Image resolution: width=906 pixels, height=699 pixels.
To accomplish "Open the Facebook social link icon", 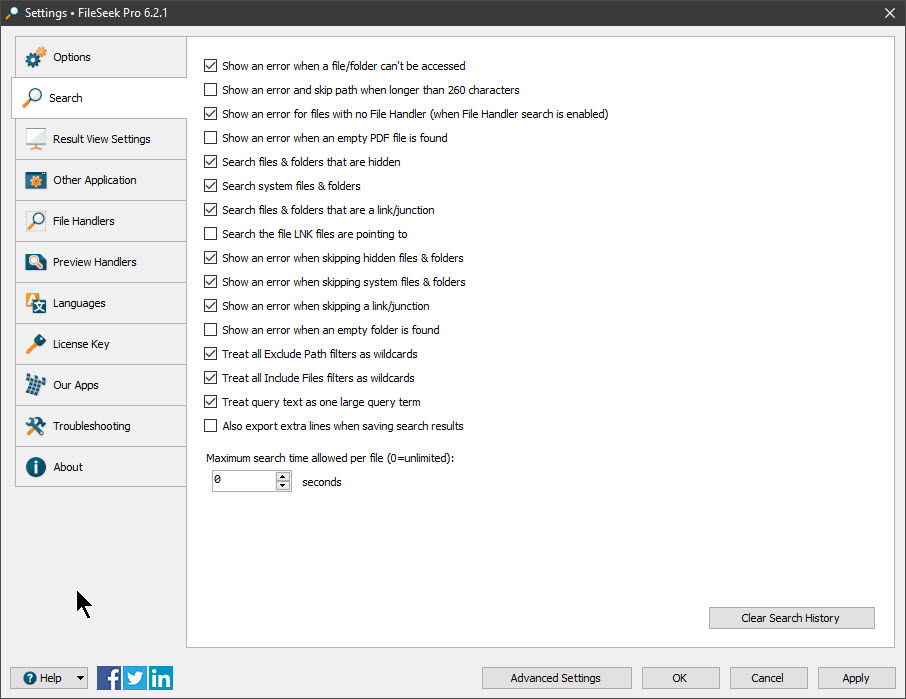I will [x=109, y=678].
